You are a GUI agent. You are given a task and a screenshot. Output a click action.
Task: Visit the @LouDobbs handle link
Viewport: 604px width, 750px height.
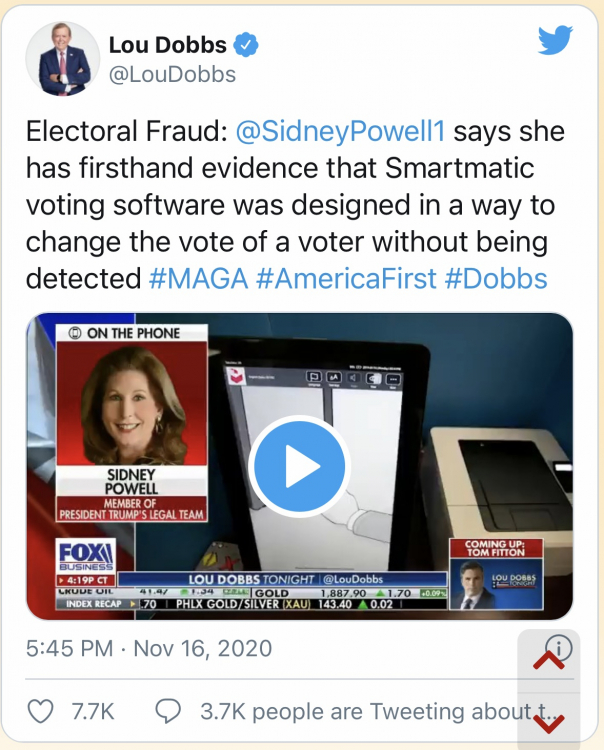pyautogui.click(x=172, y=74)
